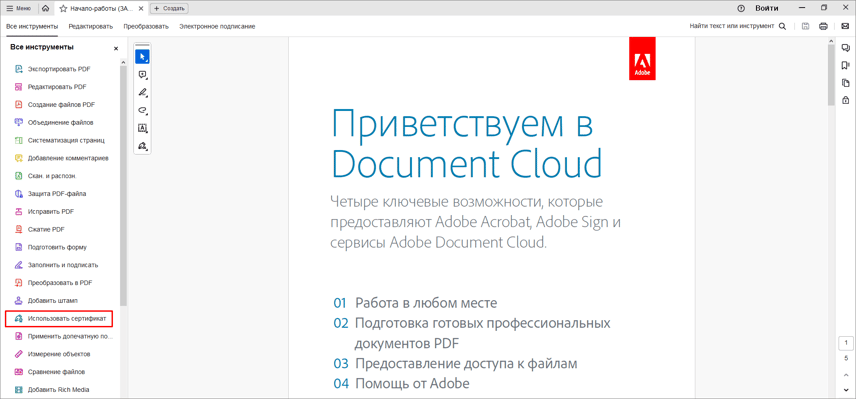The height and width of the screenshot is (399, 856).
Task: Print the document with the printer icon
Action: coord(823,26)
